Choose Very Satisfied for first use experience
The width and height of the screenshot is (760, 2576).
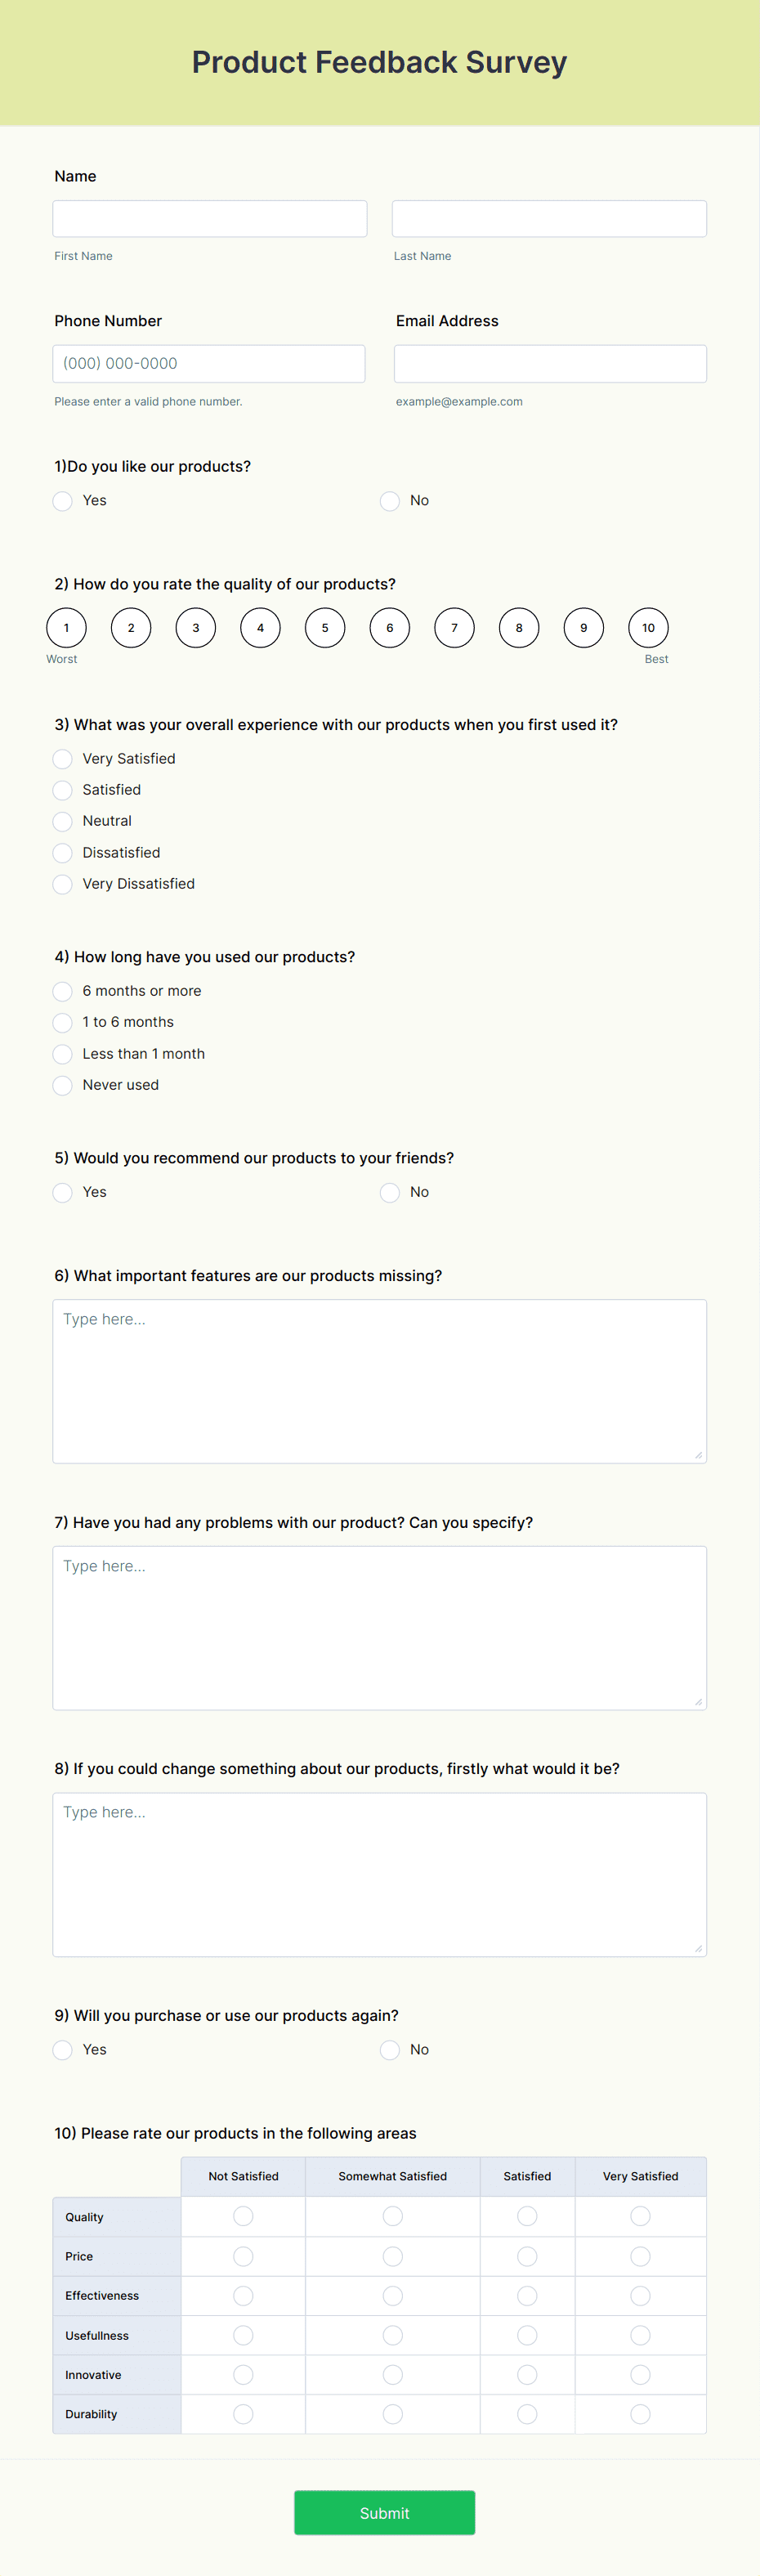tap(62, 758)
